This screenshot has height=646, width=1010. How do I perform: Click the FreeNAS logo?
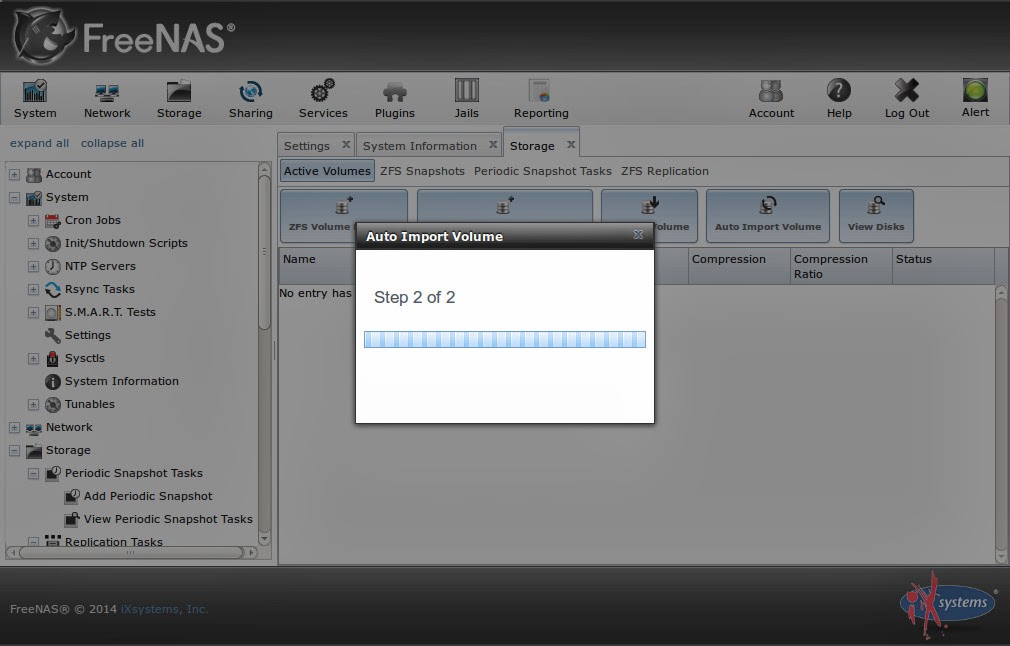[124, 36]
